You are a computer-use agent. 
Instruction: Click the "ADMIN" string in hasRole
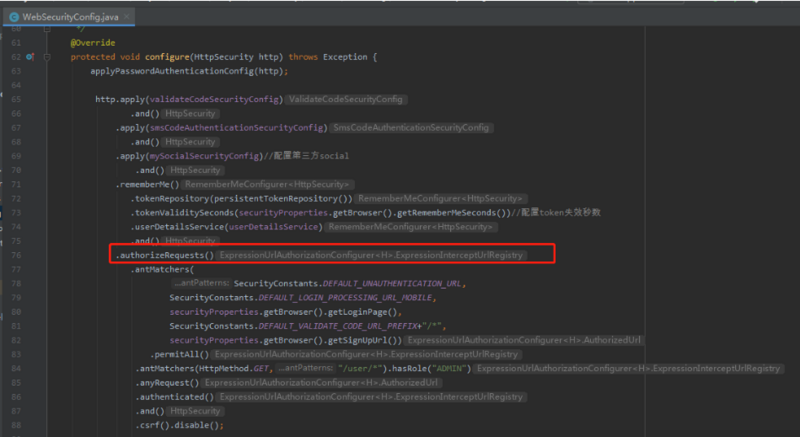coord(449,368)
